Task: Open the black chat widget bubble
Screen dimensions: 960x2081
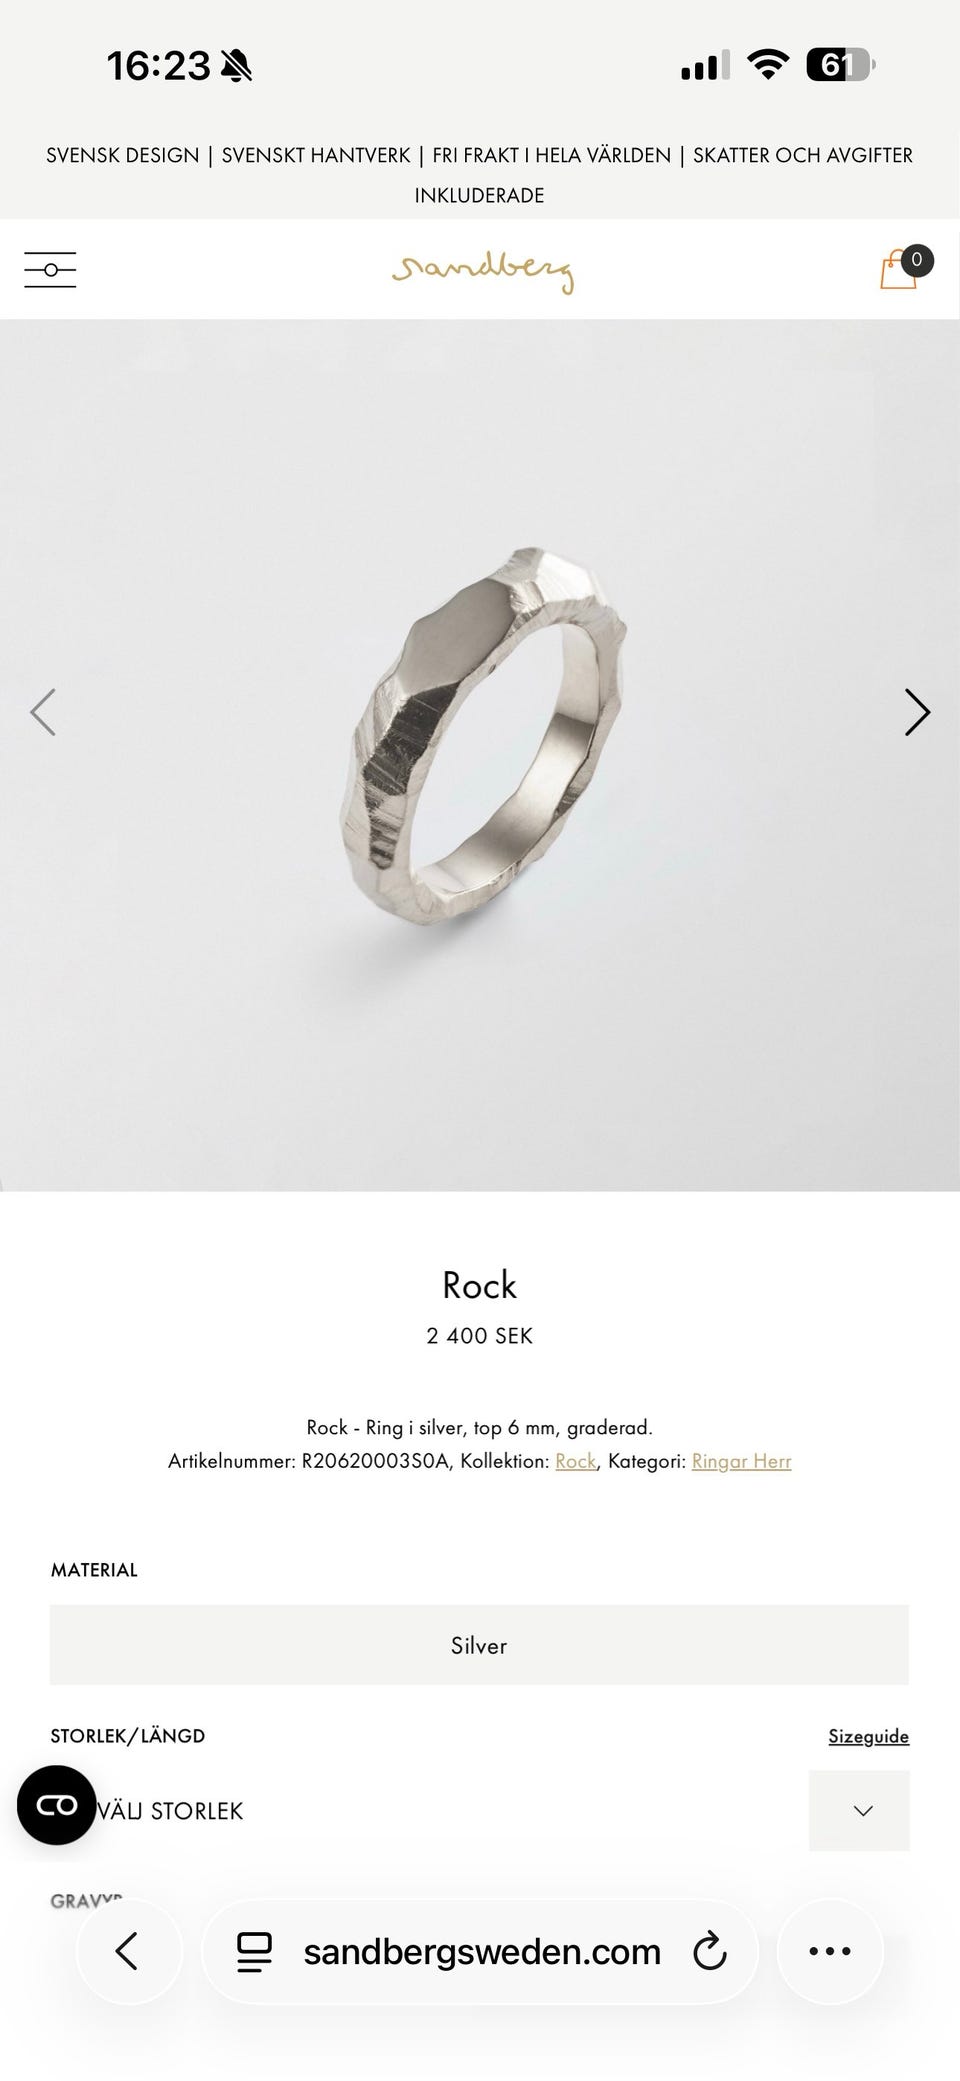Action: [57, 1805]
